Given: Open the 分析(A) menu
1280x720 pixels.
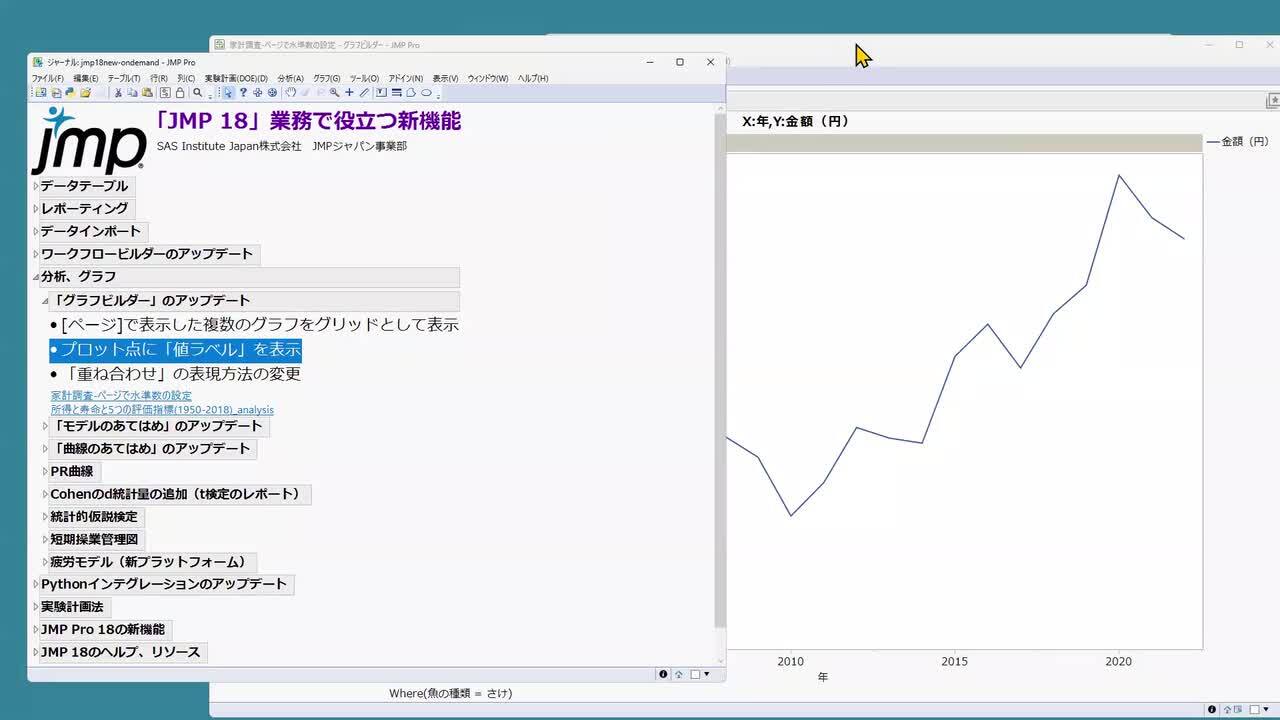Looking at the screenshot, I should tap(291, 78).
